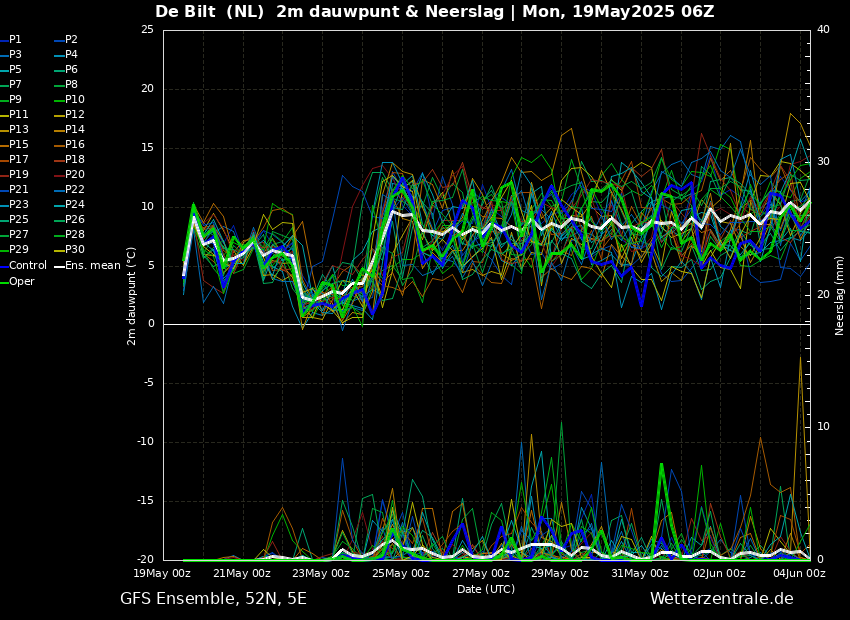Viewport: 850px width, 620px height.
Task: Click the chart title 'De Bilt (NL) 2m dauwpunt & Neerslag'
Action: click(329, 12)
